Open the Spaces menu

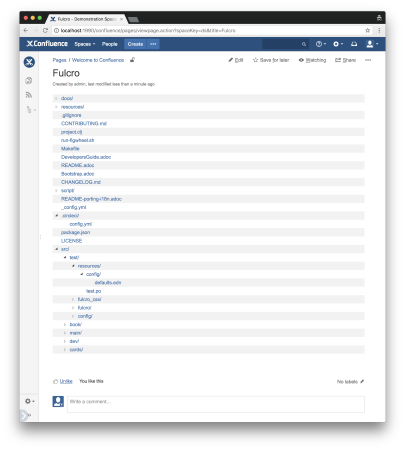(x=85, y=44)
